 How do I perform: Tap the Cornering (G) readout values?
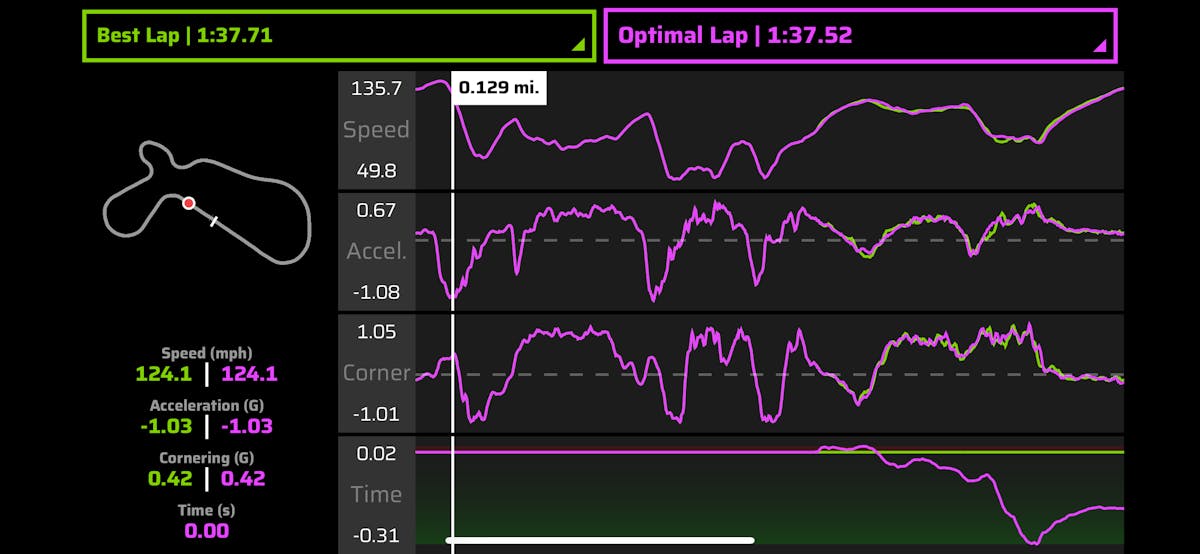coord(206,479)
